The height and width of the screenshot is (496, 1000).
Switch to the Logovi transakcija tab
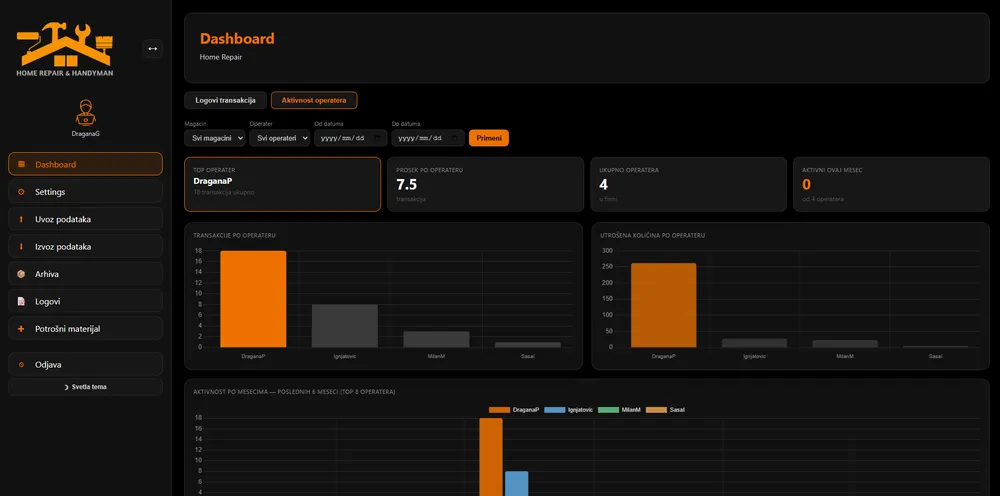tap(225, 100)
